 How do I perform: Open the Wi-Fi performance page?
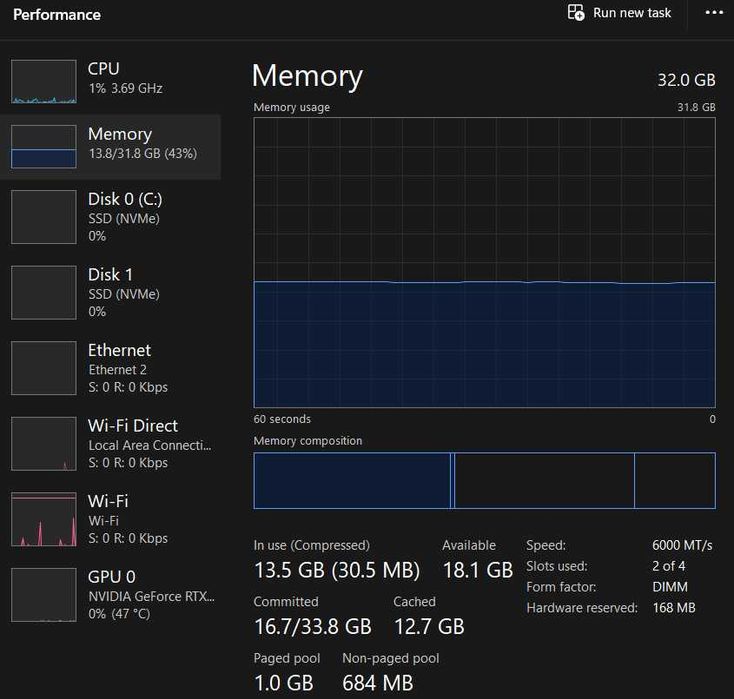[x=108, y=501]
